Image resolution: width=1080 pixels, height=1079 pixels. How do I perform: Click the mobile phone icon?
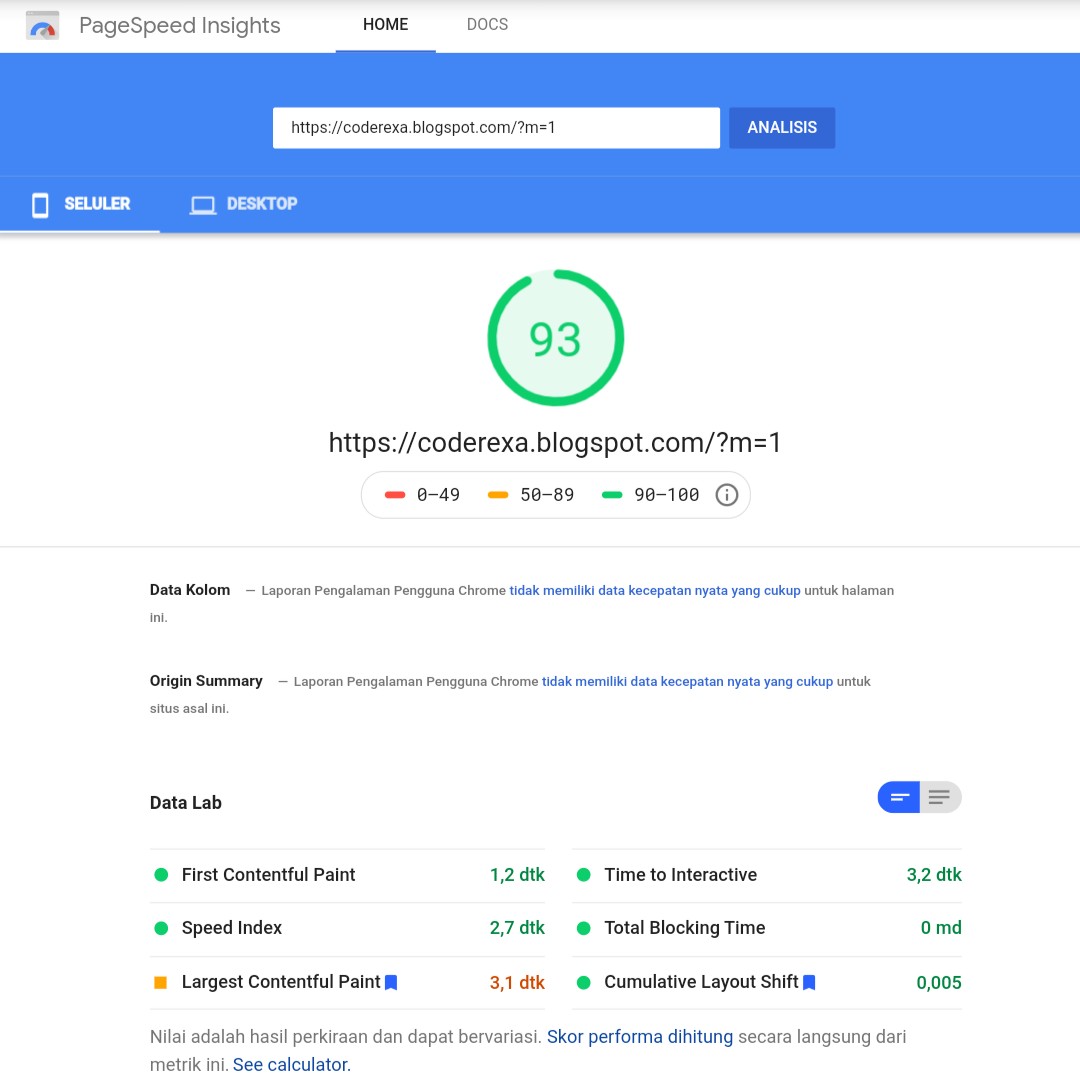[40, 205]
